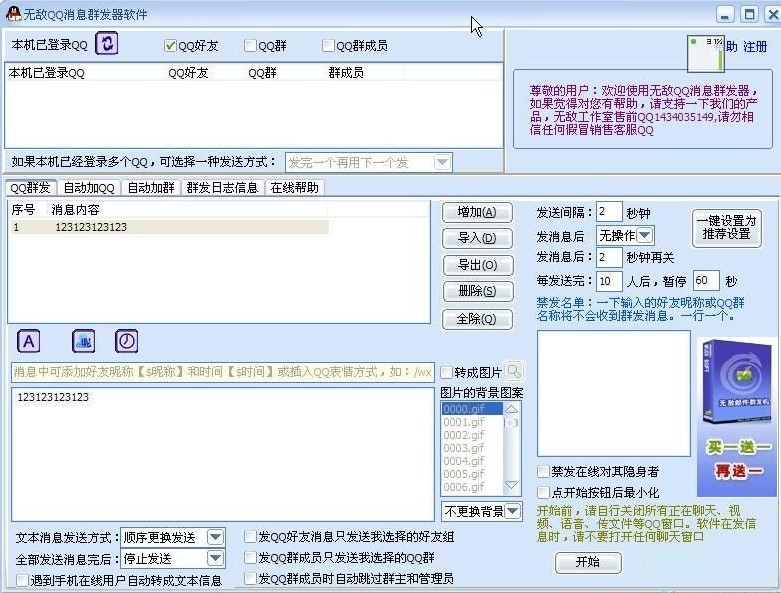
Task: Preview image conversion magnifier icon
Action: pyautogui.click(x=514, y=371)
